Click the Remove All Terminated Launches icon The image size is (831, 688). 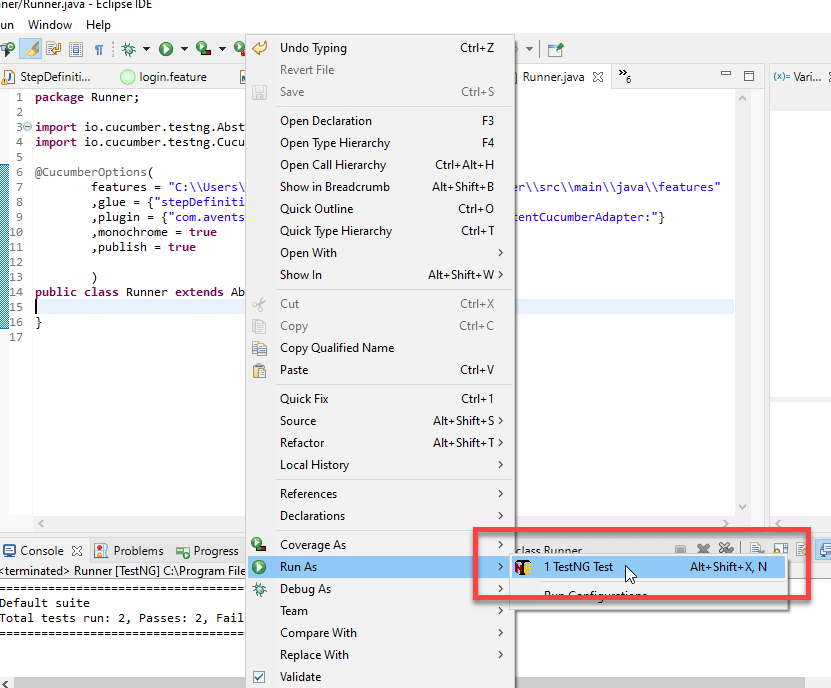click(726, 550)
